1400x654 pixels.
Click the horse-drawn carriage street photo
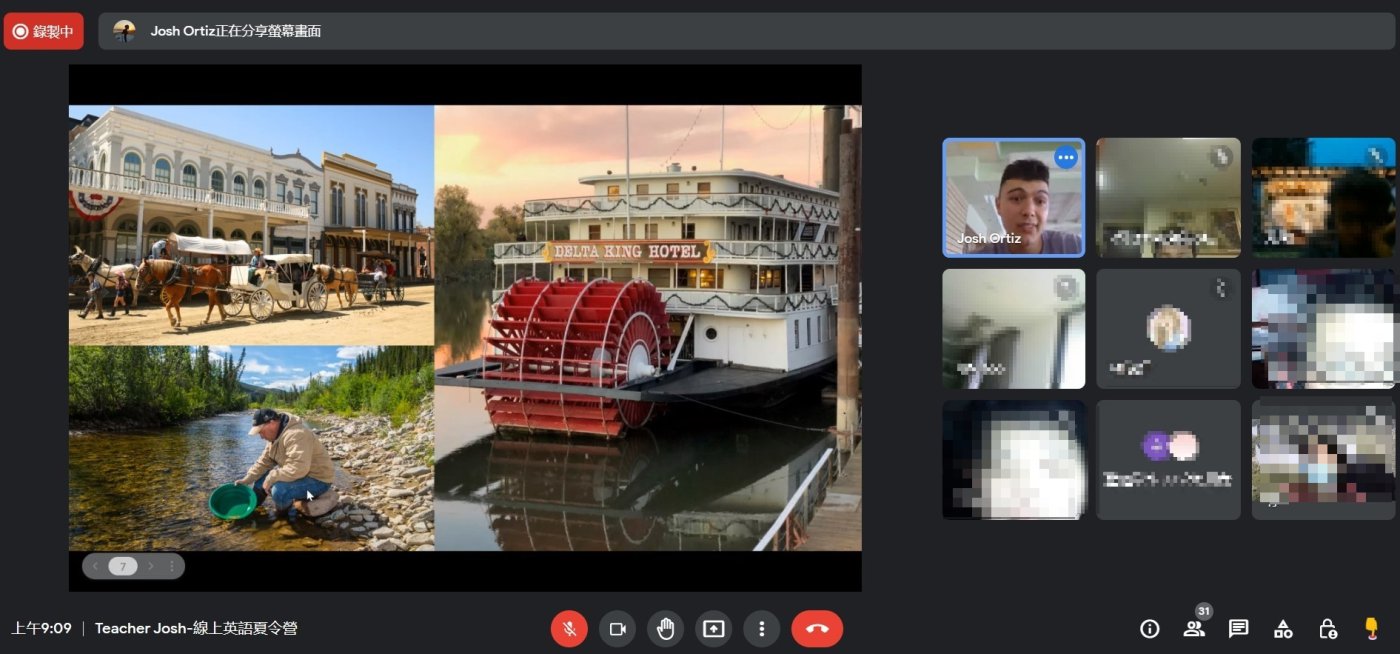(251, 225)
